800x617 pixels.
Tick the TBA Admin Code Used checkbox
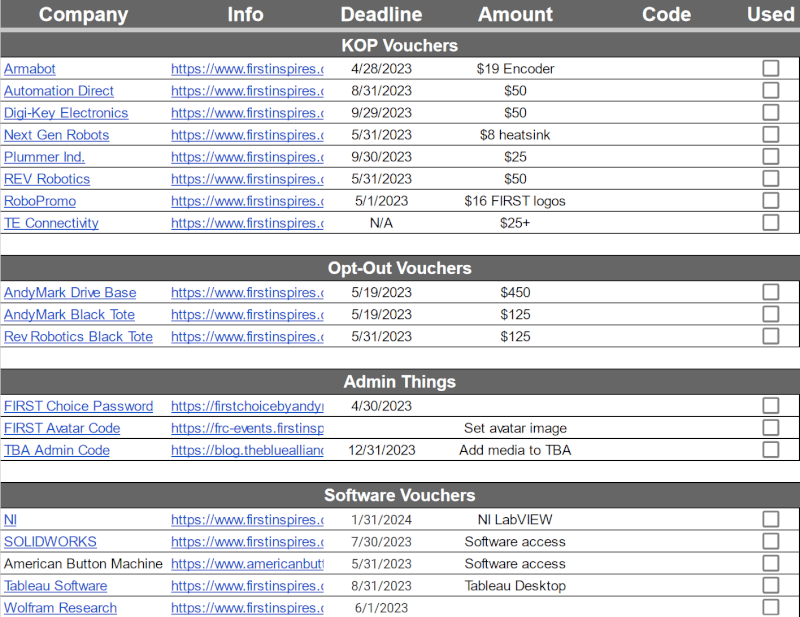[x=770, y=450]
